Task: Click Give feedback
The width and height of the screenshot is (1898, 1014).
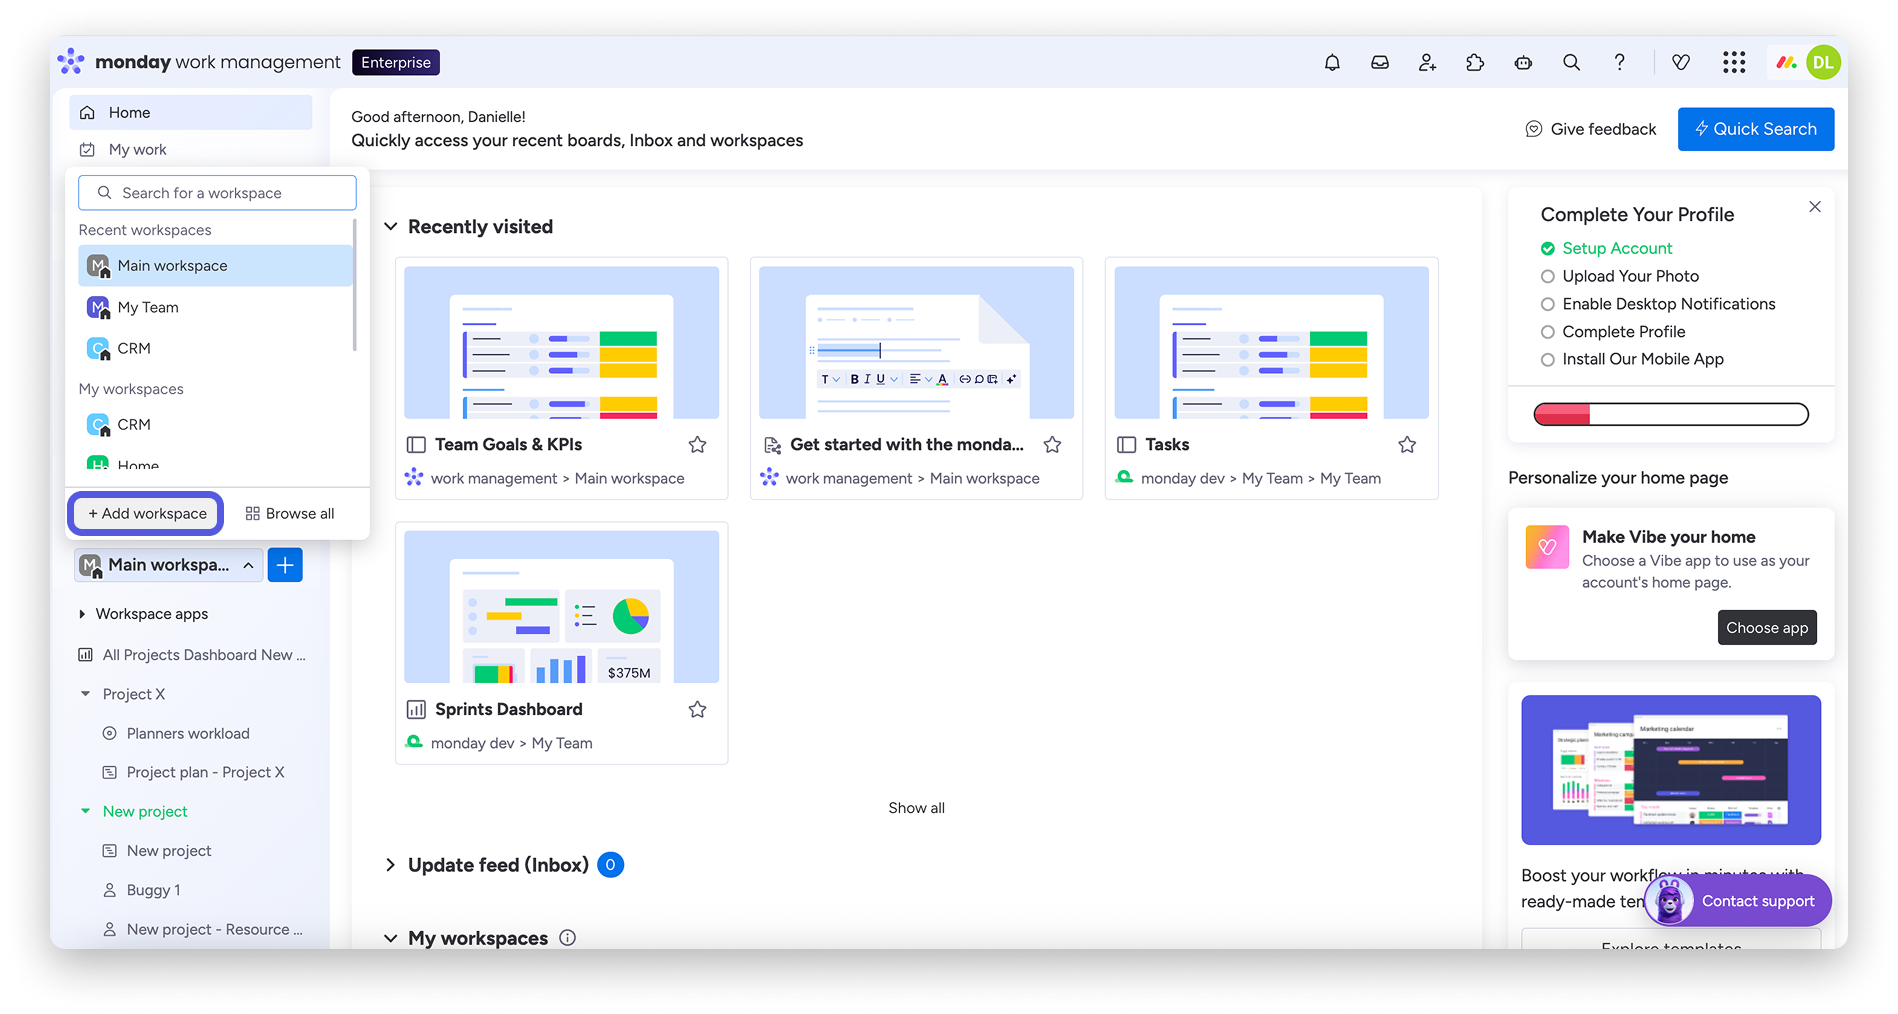Action: tap(1591, 129)
